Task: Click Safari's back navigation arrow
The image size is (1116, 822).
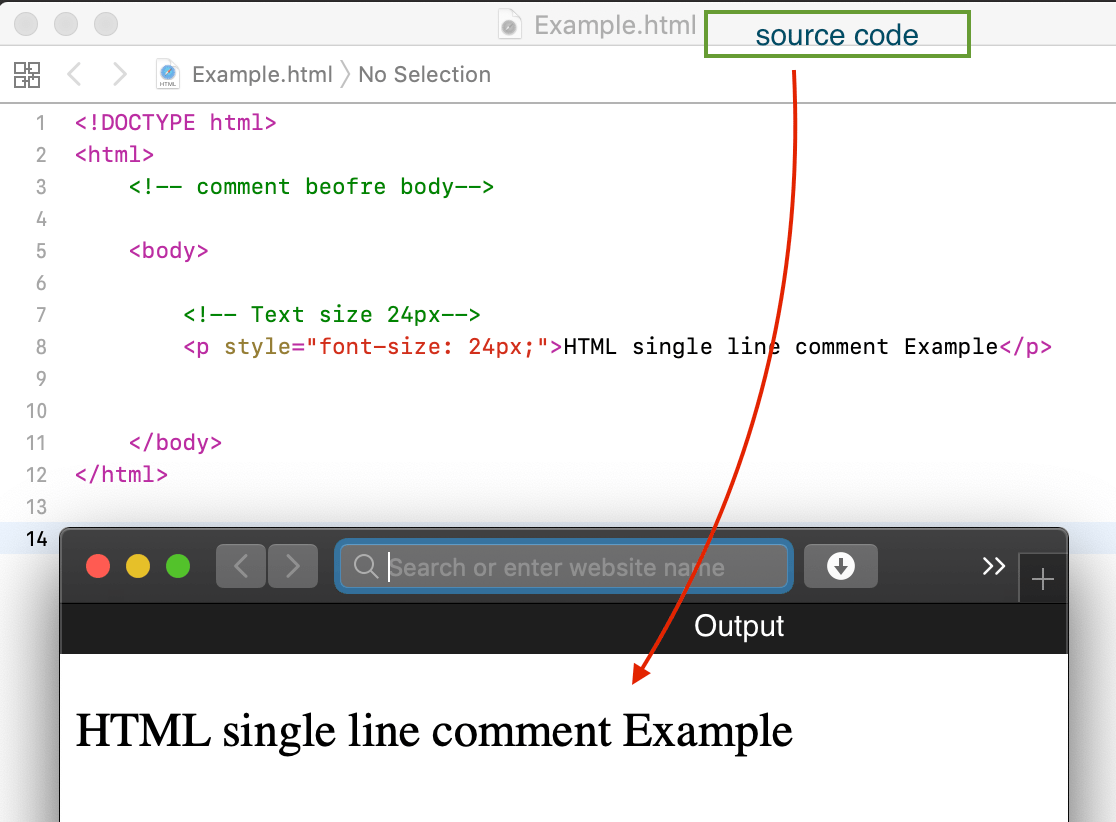Action: [240, 566]
